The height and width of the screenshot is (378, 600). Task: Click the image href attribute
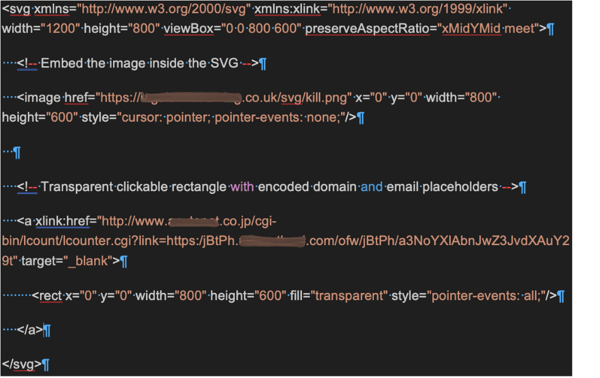(207, 98)
